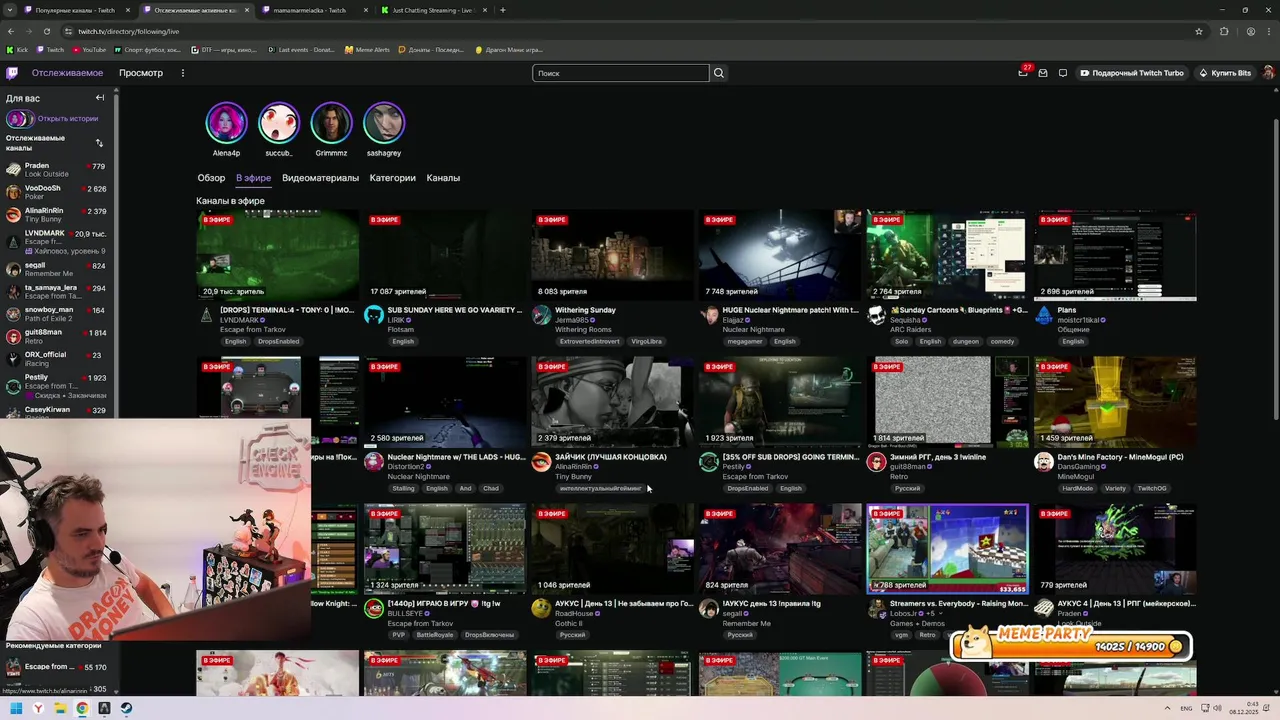Open Withering Sunday stream thumbnail
The width and height of the screenshot is (1280, 720).
coord(612,255)
